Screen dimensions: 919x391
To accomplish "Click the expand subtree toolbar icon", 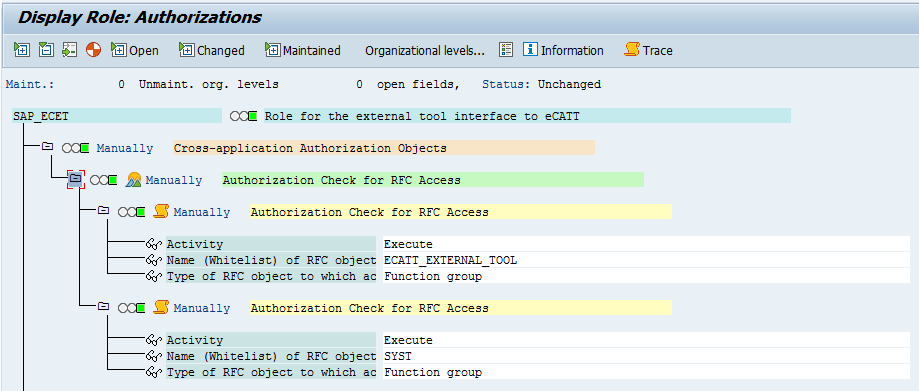I will [x=22, y=50].
